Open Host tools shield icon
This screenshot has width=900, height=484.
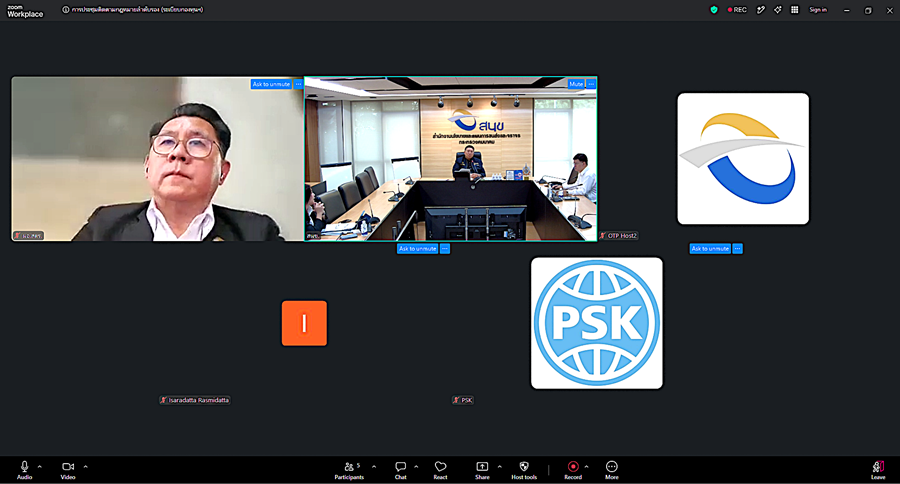coord(524,470)
